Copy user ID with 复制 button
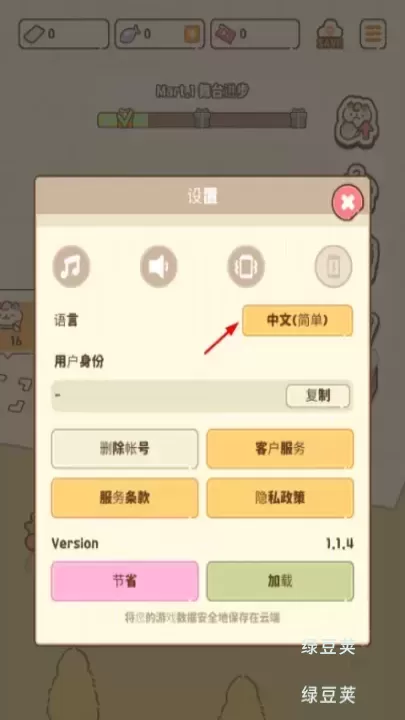Screen dimensions: 405x720 click(318, 396)
